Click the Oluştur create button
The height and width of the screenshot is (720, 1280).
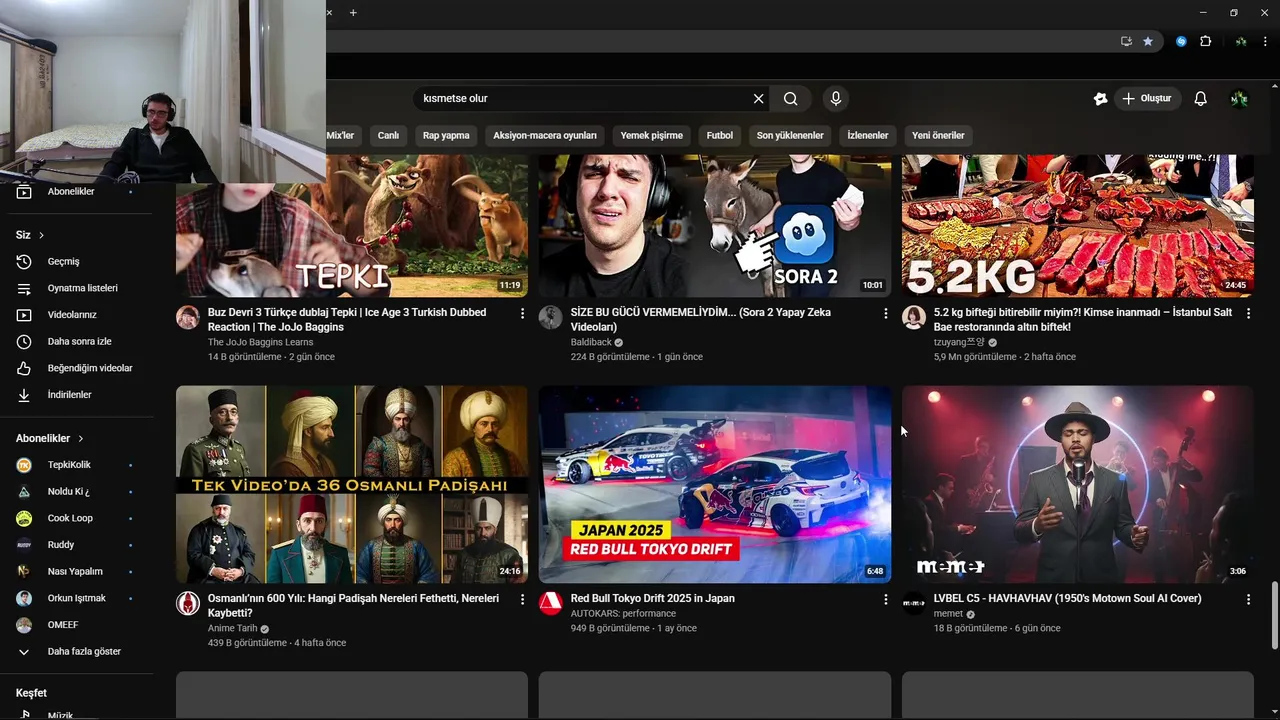click(x=1147, y=98)
